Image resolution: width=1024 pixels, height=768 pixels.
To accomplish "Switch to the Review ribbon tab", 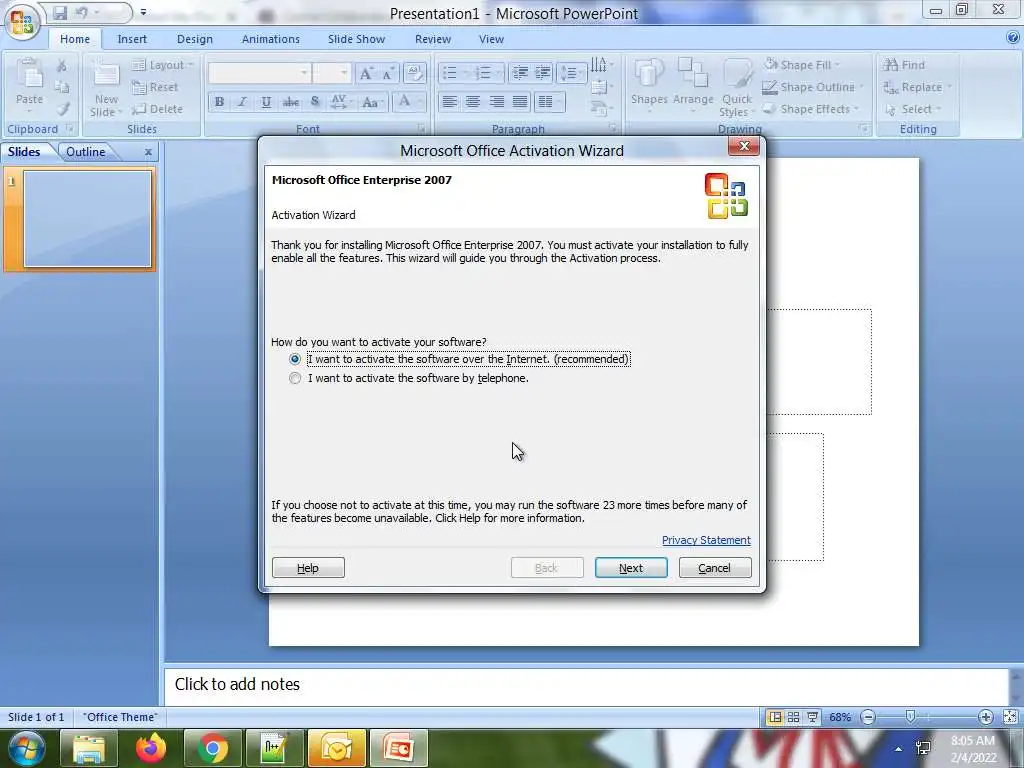I will 432,39.
